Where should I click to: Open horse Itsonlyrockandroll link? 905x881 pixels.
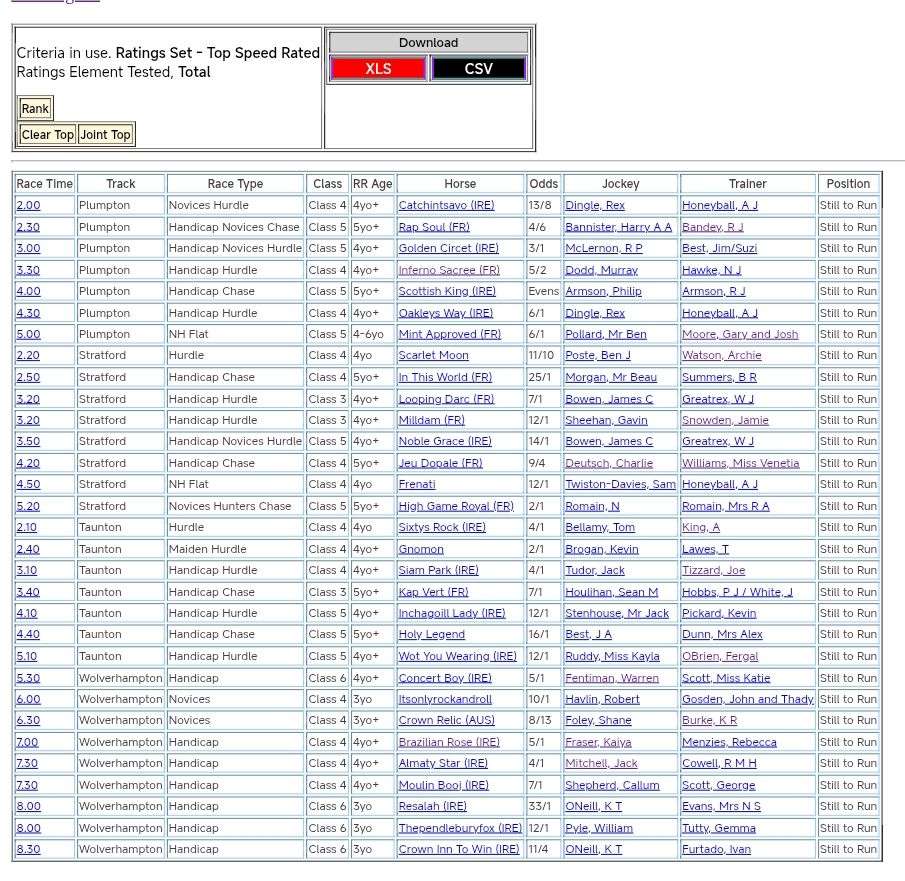point(445,699)
